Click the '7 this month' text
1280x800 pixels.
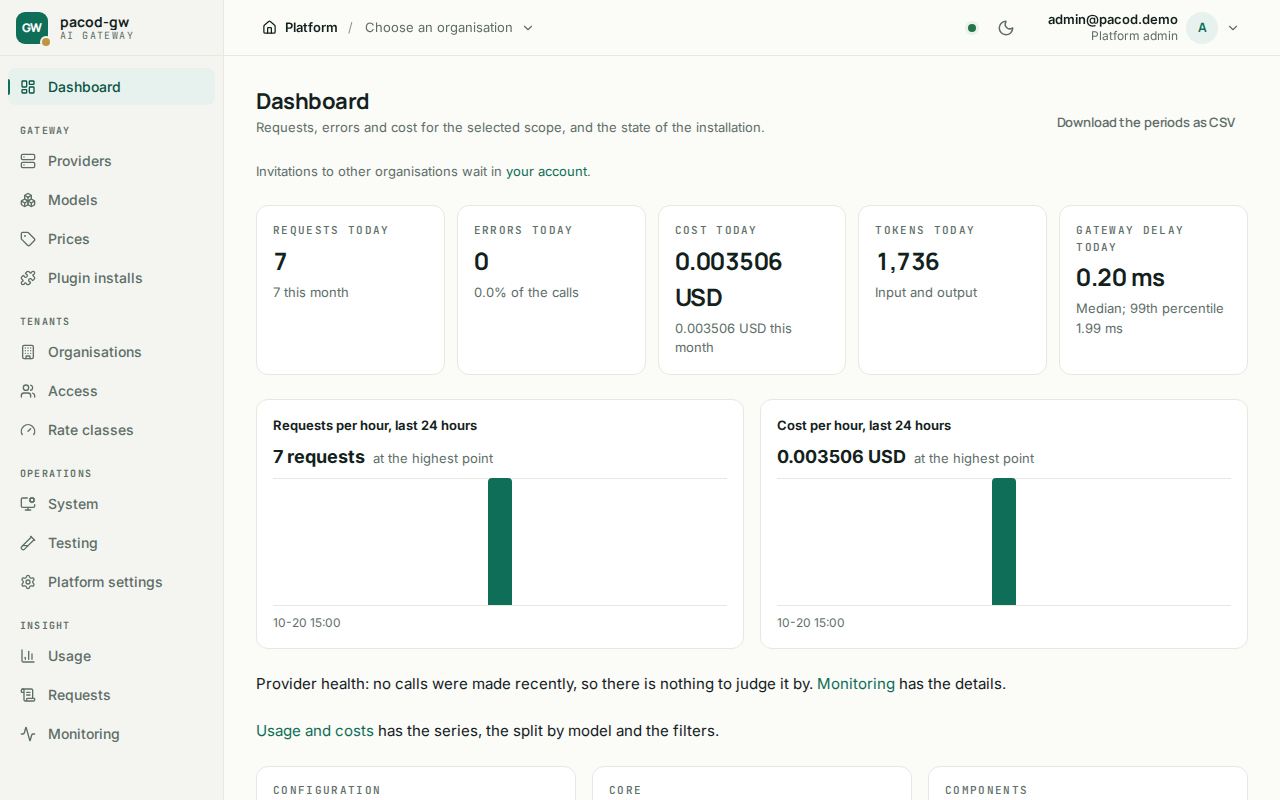click(311, 293)
